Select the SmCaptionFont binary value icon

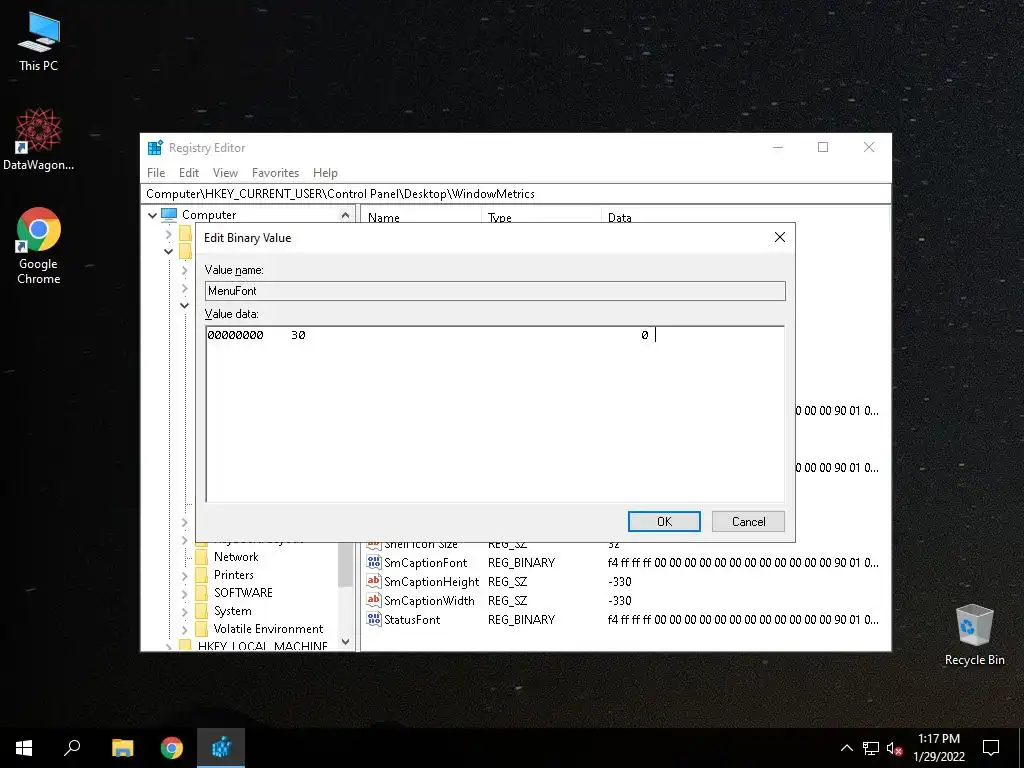[x=374, y=562]
